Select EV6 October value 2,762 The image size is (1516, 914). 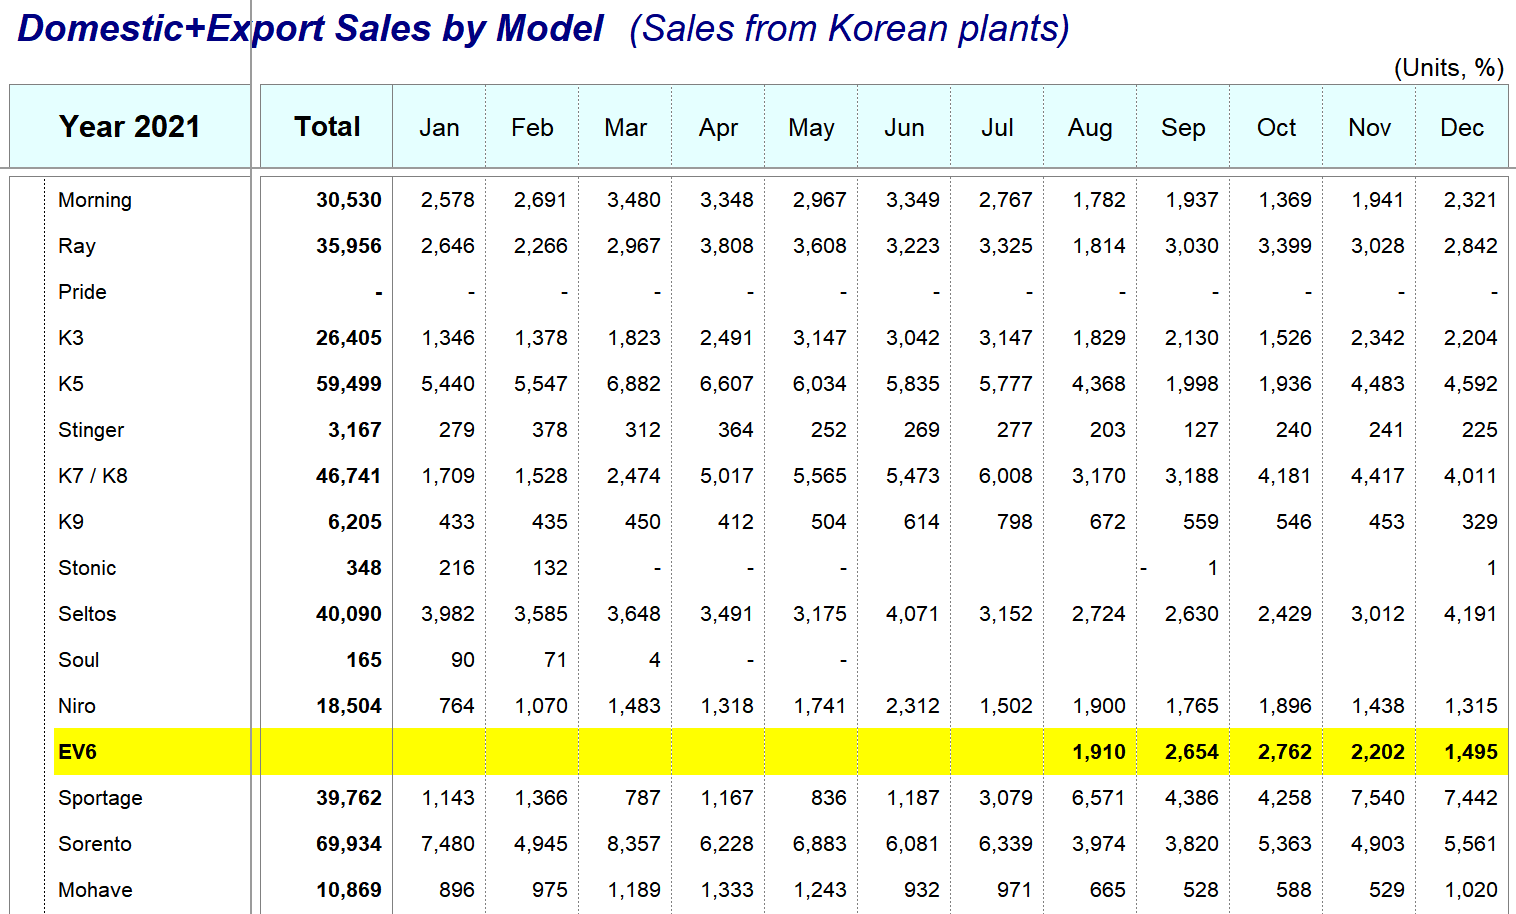(1285, 752)
